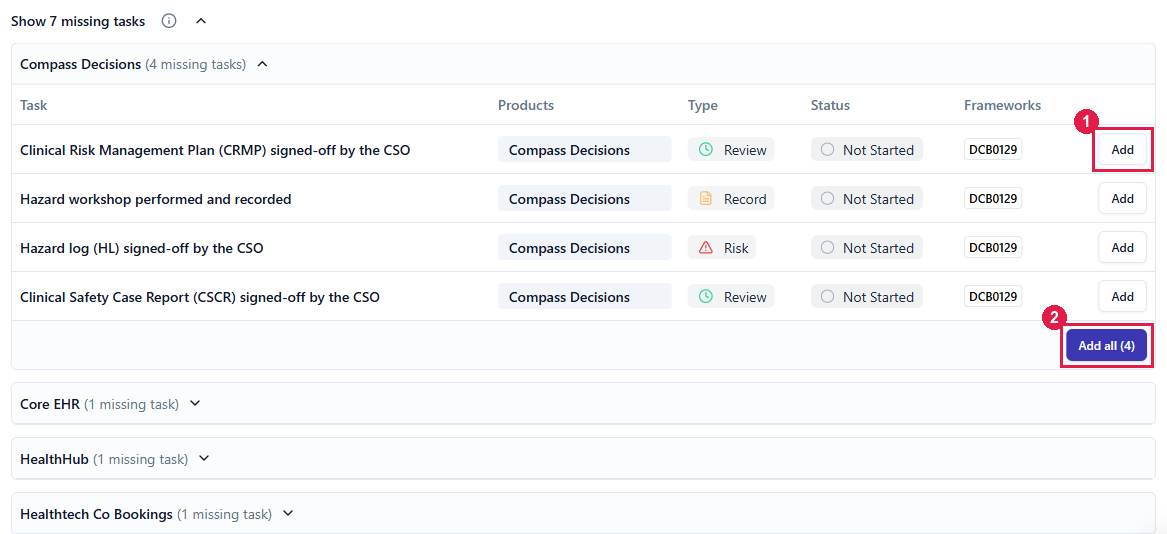Expand the Core EHR missing task group
Screen dimensions: 1167x534
[x=195, y=404]
